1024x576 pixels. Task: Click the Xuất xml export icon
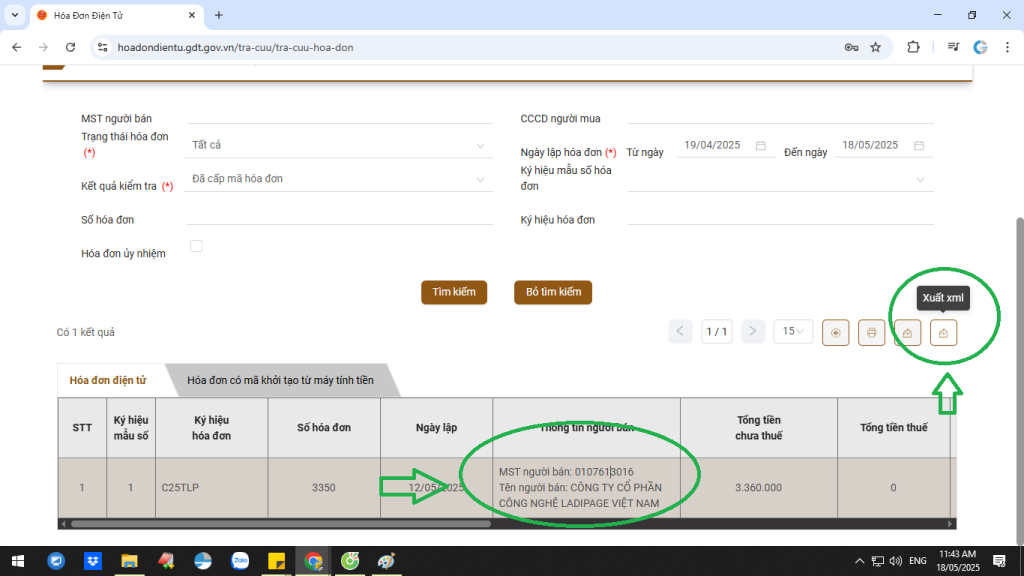click(943, 332)
